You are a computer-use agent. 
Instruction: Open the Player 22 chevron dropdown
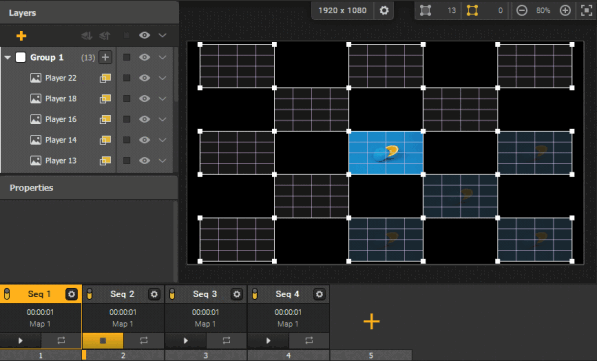click(163, 78)
